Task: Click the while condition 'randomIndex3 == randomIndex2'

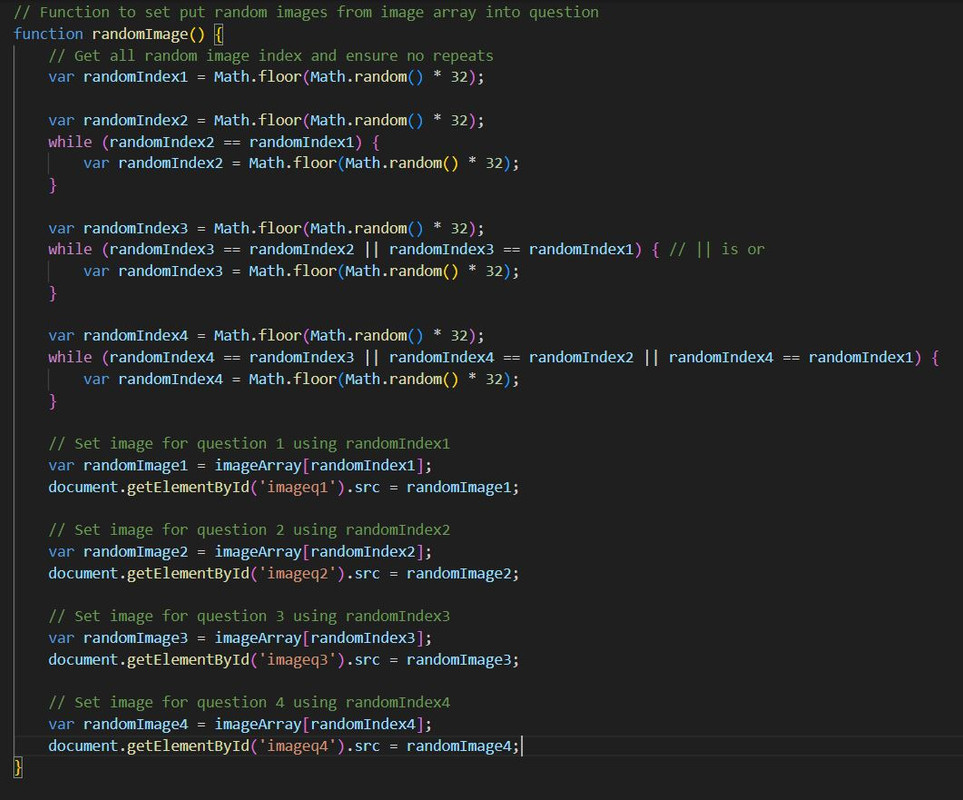Action: click(x=232, y=249)
